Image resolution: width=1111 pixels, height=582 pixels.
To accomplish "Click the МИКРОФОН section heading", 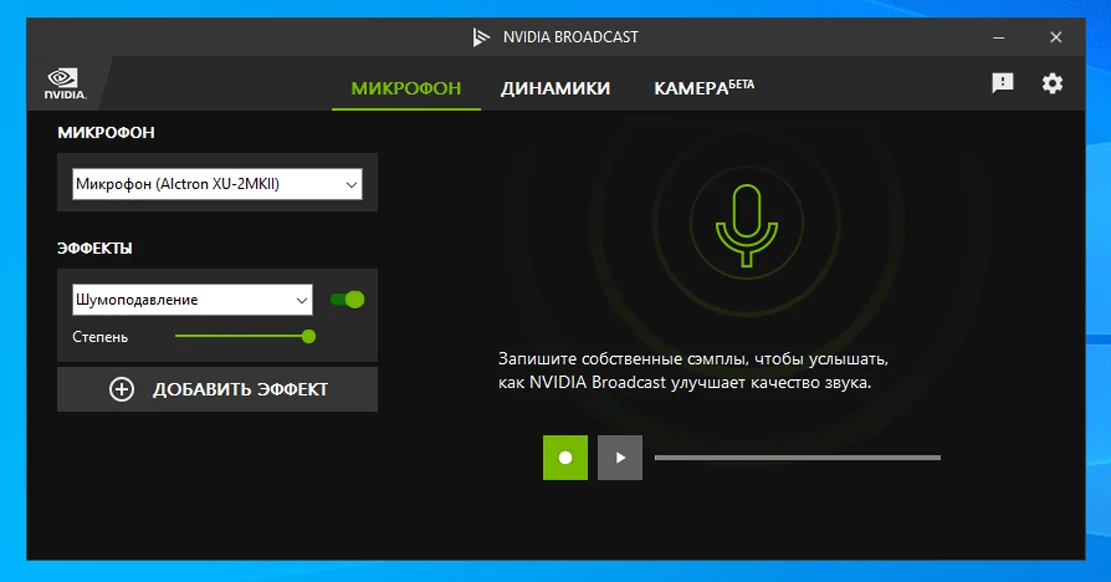I will pyautogui.click(x=106, y=133).
